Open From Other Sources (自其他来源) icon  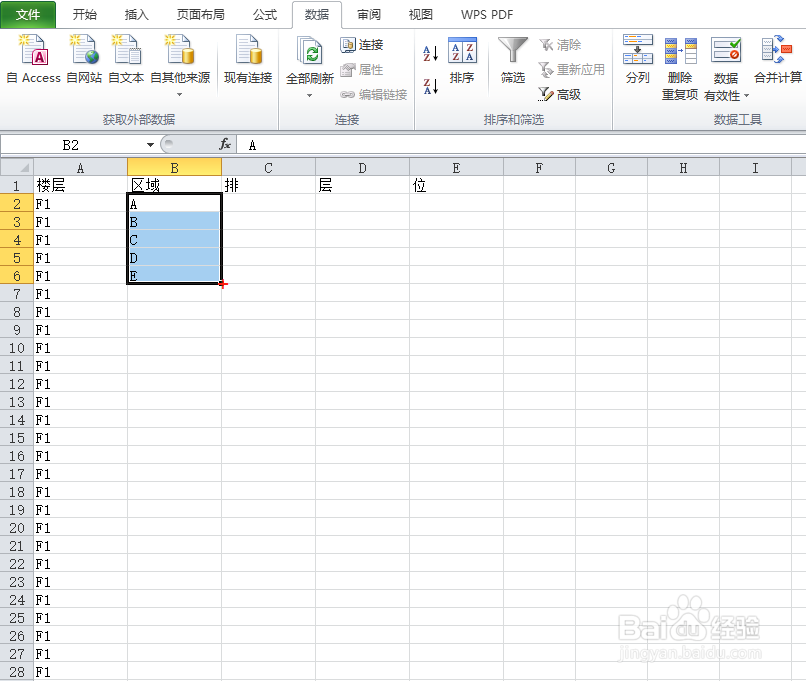coord(180,50)
